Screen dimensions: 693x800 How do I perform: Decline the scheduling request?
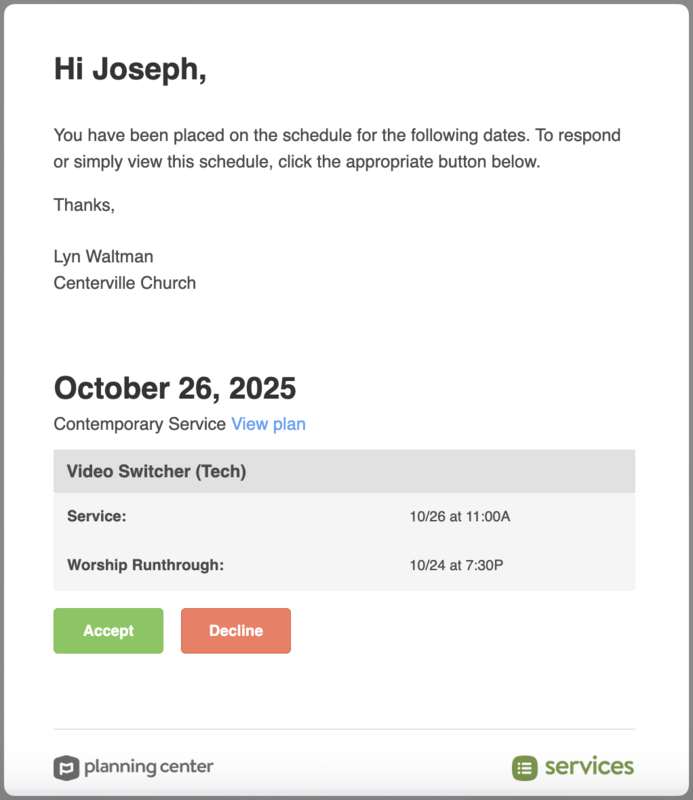point(235,630)
